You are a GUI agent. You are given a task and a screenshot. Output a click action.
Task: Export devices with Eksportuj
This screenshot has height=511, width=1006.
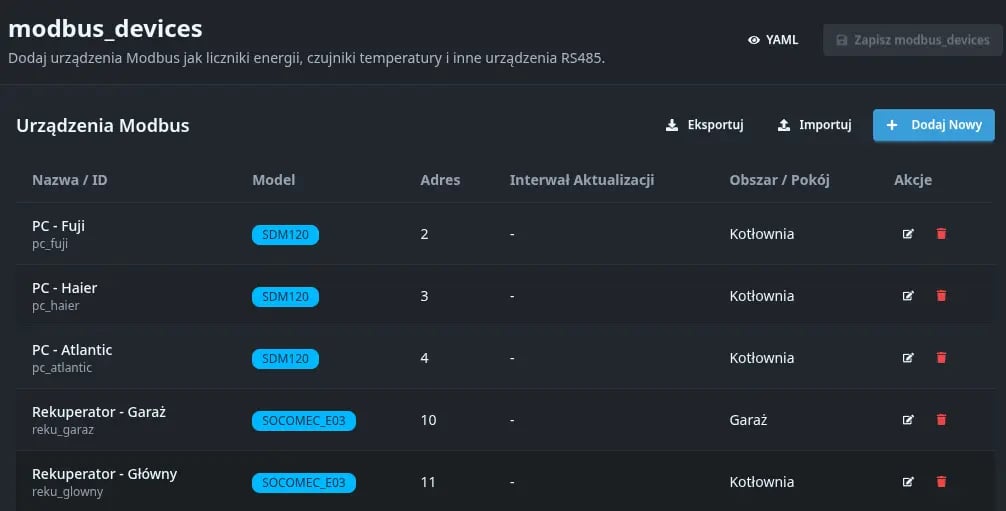(x=704, y=125)
